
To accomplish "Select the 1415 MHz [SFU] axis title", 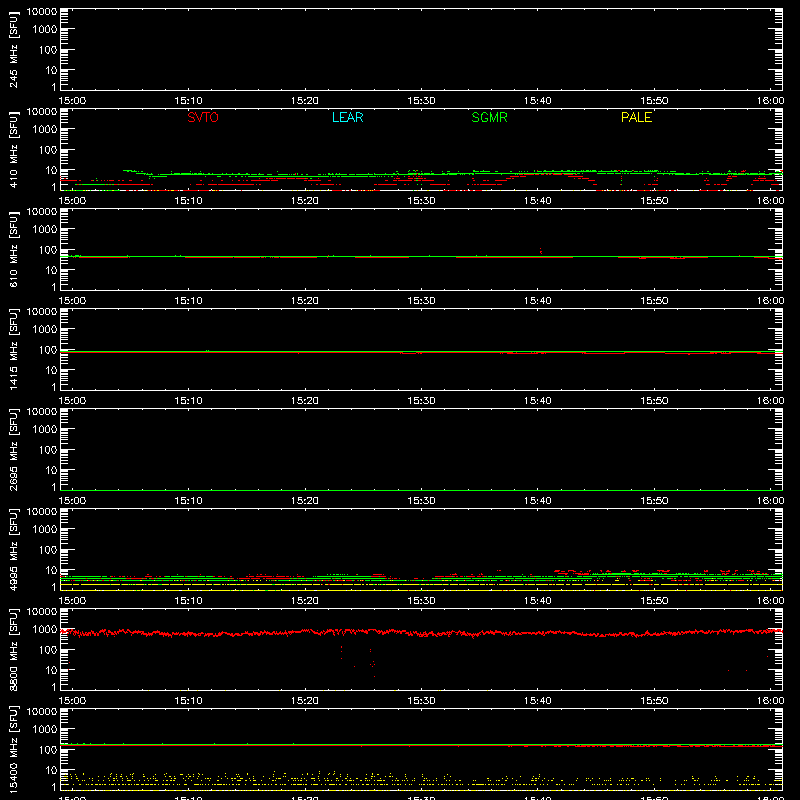I will click(x=13, y=349).
